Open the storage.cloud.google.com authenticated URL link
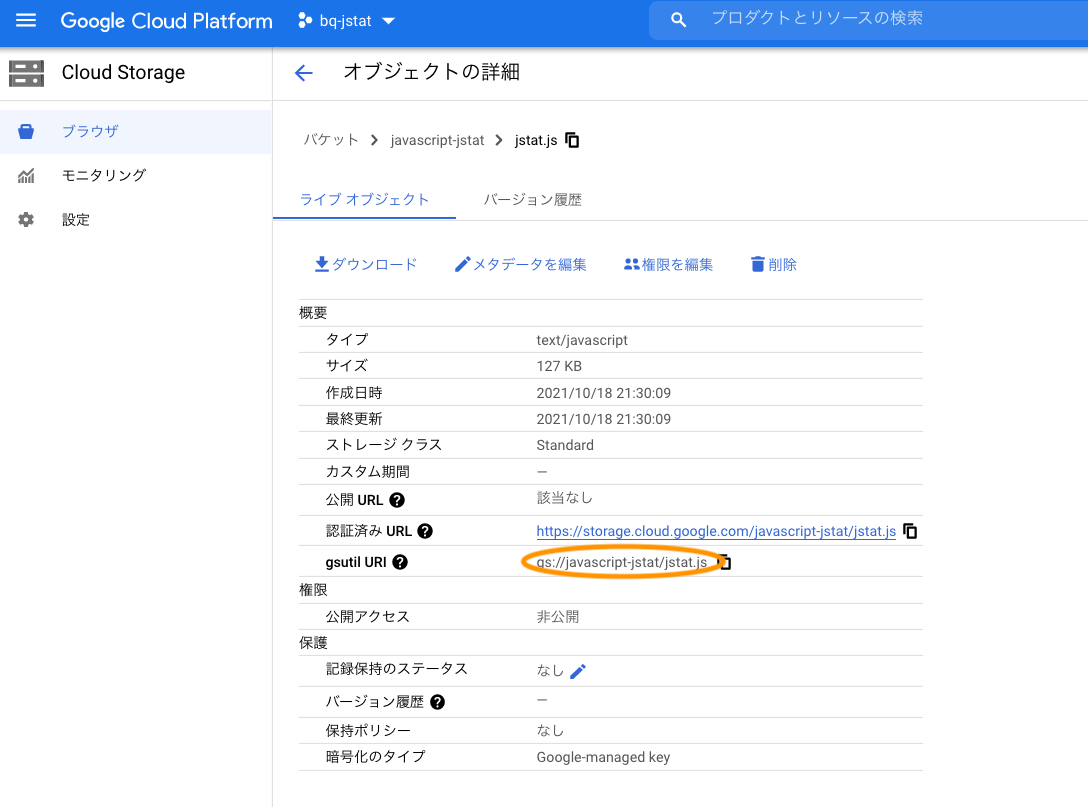1088x807 pixels. point(716,532)
